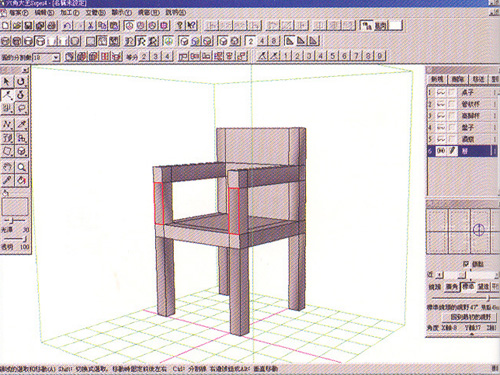Image resolution: width=500 pixels, height=375 pixels.
Task: Click the third triangle ruler icon
Action: click(x=313, y=41)
